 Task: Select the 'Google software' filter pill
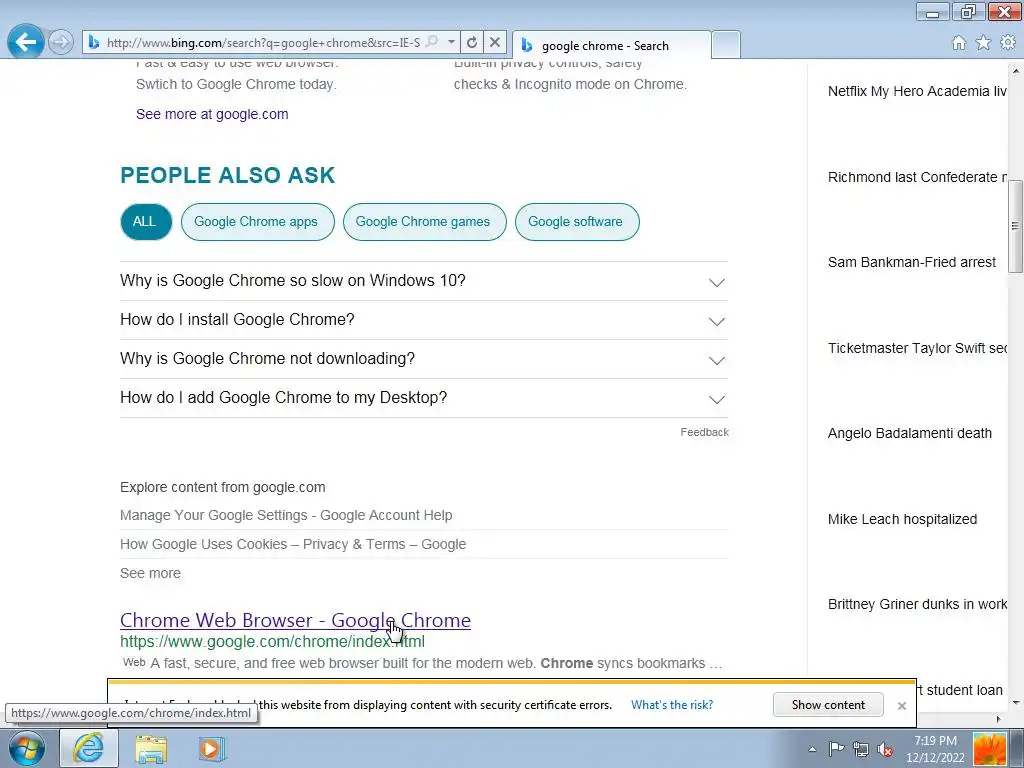(x=577, y=221)
